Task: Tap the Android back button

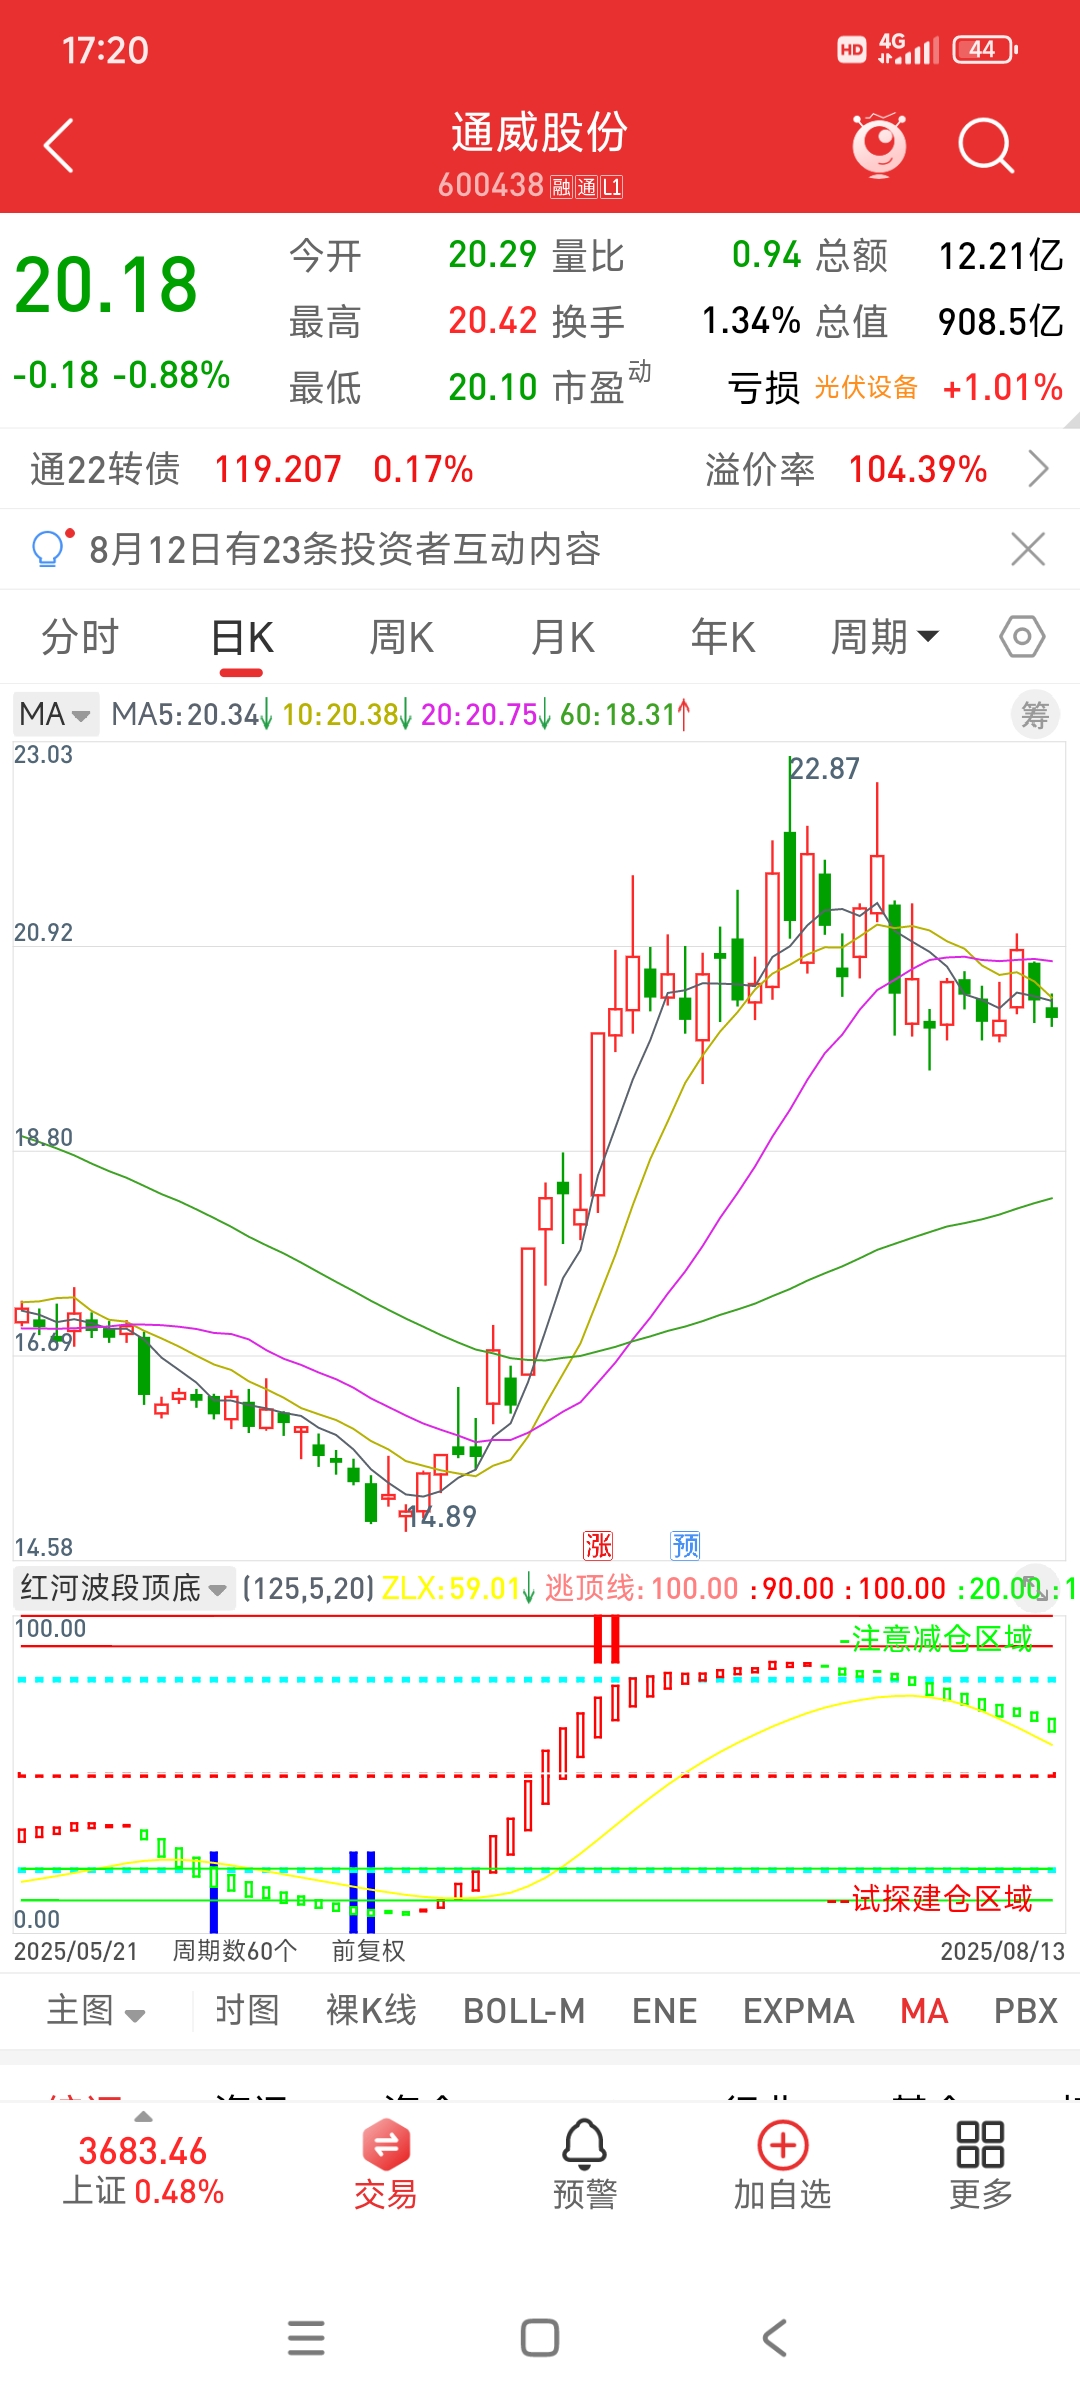Action: (775, 2338)
